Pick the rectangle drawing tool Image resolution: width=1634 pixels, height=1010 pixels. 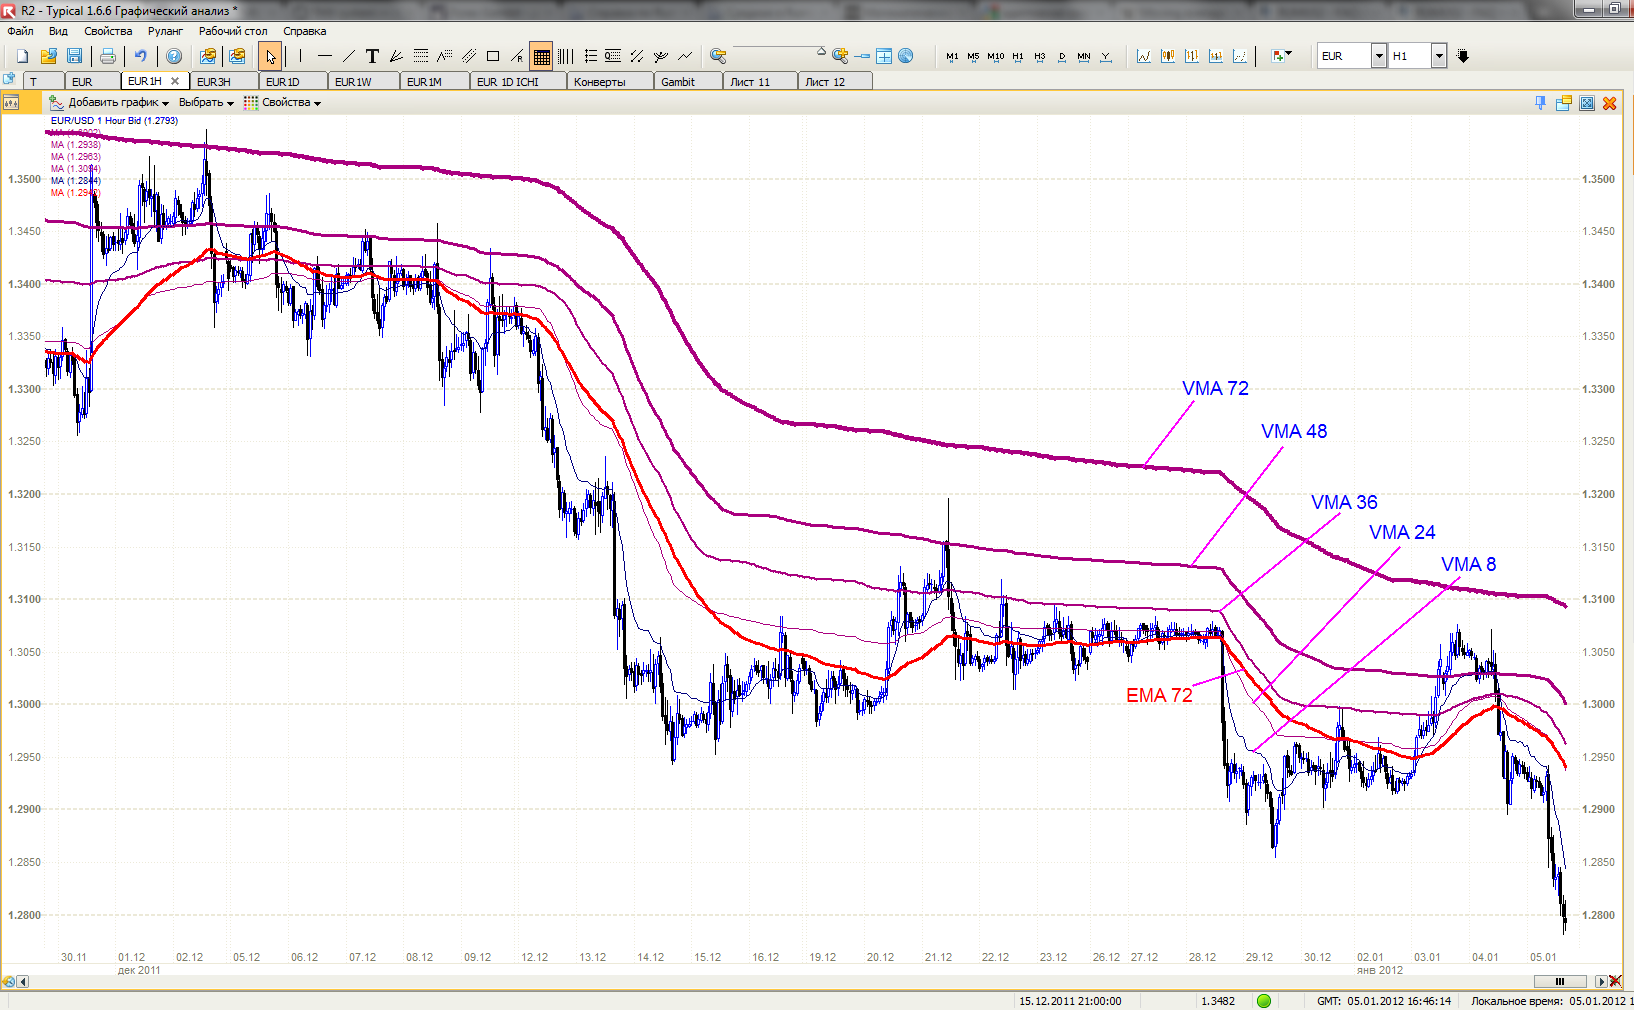tap(492, 56)
